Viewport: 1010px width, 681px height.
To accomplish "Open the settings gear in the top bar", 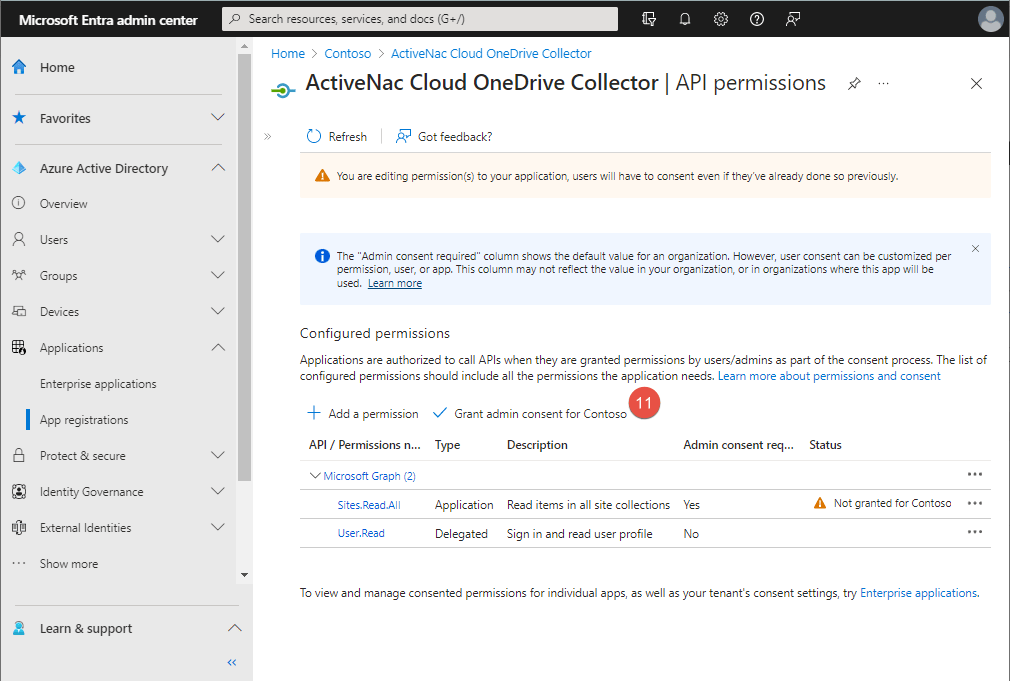I will (x=721, y=18).
